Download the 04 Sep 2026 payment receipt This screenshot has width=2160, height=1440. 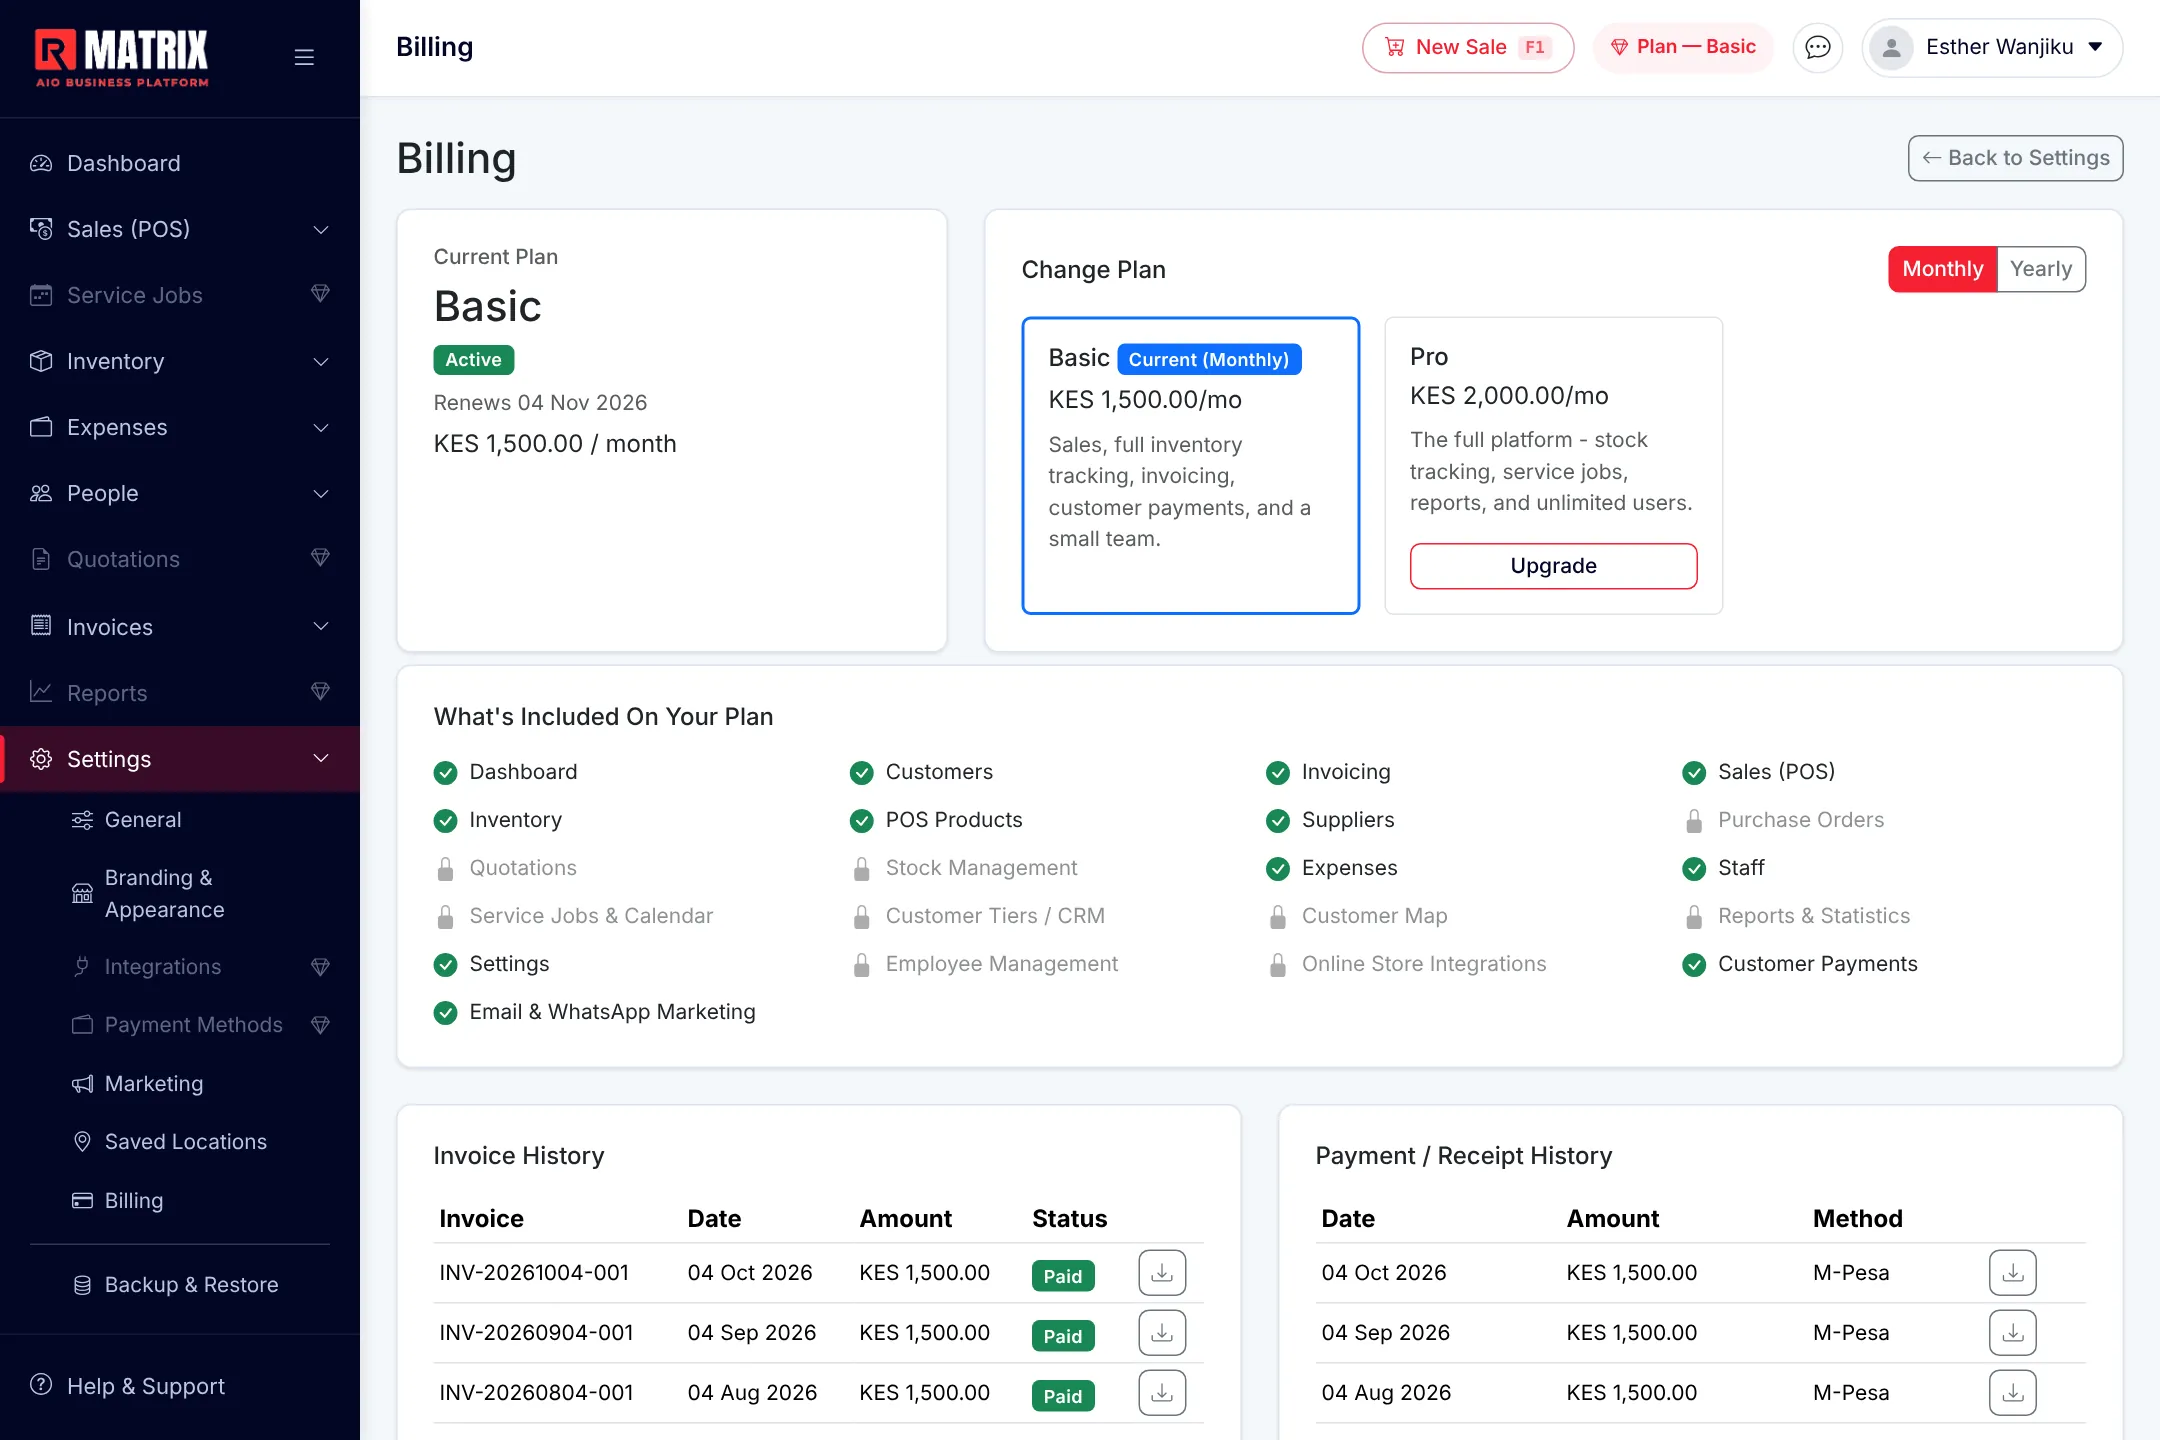(2013, 1333)
